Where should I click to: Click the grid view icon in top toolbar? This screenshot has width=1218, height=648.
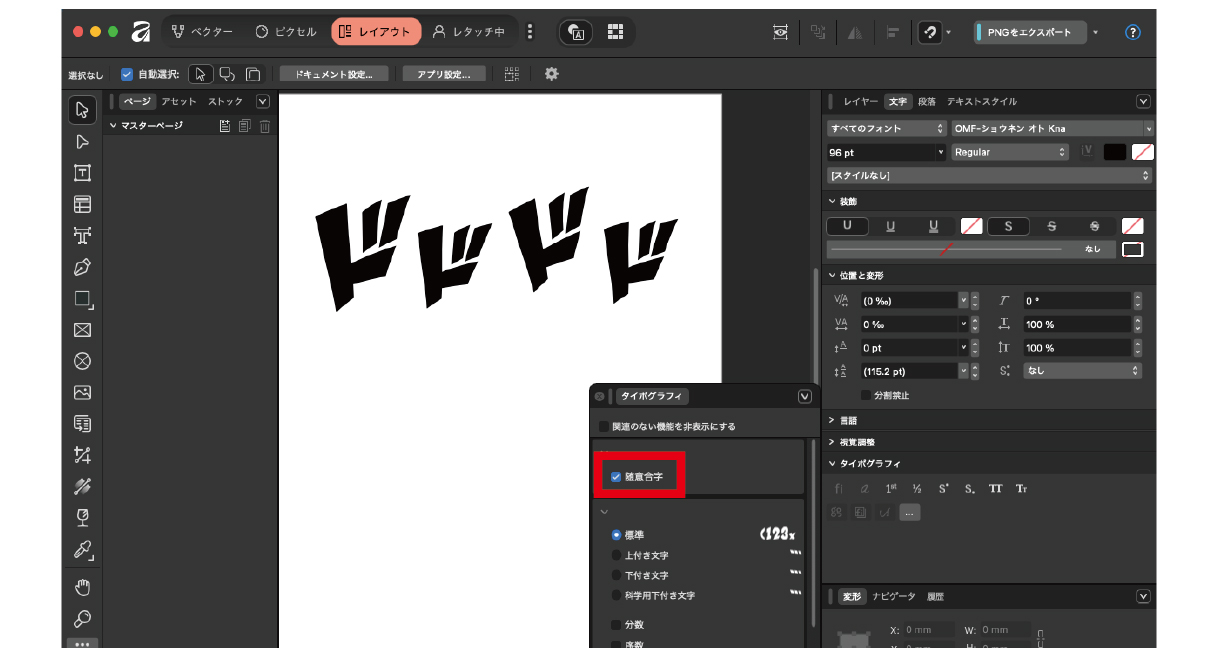coord(617,32)
